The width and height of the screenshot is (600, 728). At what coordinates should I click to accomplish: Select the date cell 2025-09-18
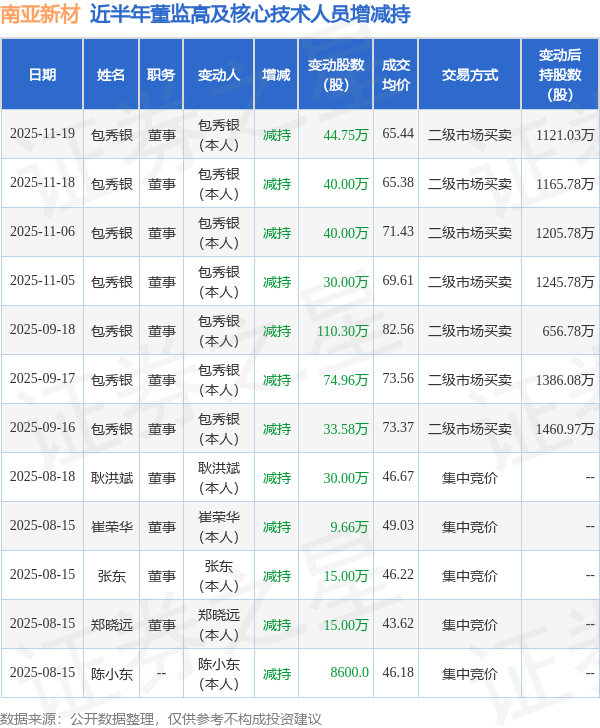[42, 330]
